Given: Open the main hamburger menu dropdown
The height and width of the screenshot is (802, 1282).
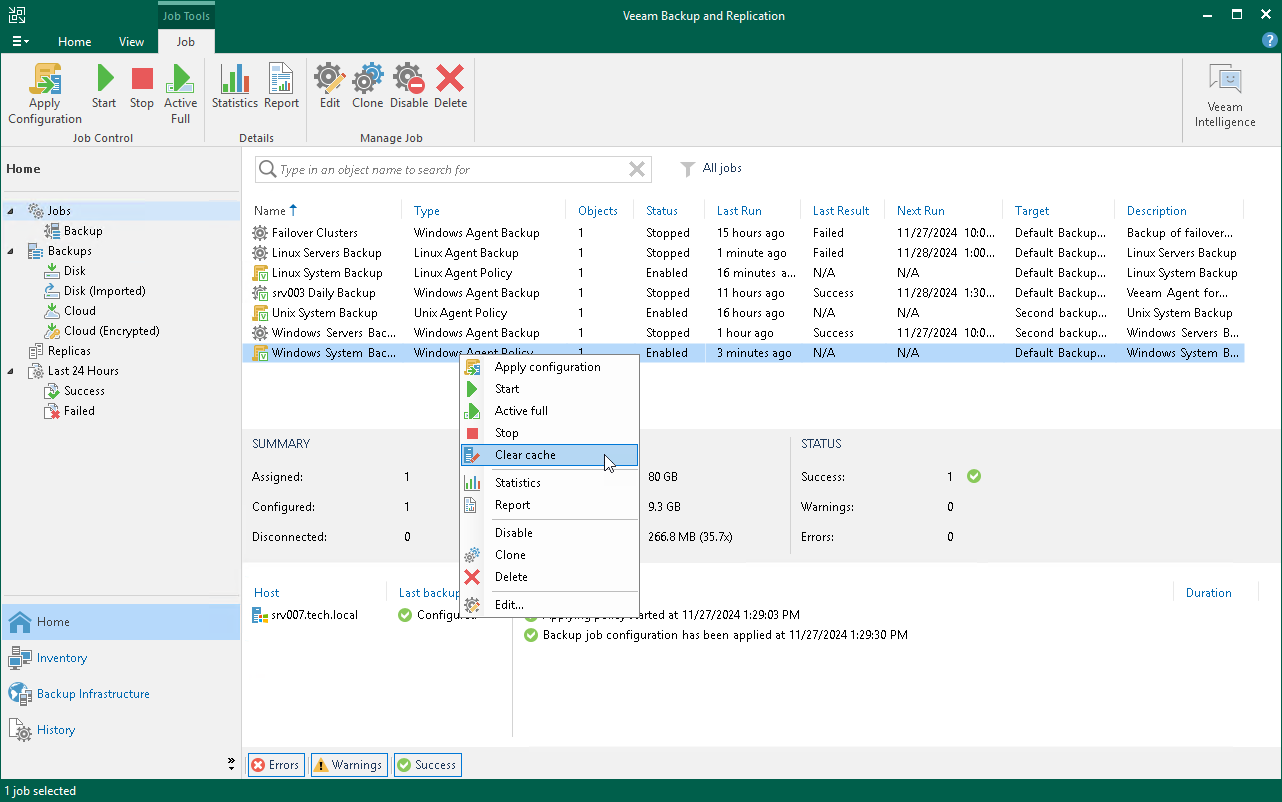Looking at the screenshot, I should click(19, 42).
